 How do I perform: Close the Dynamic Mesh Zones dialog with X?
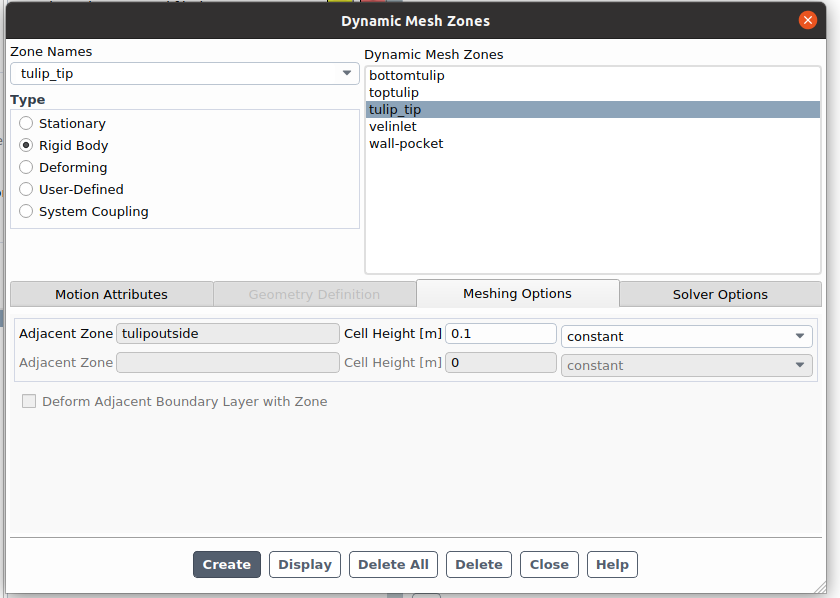coord(807,20)
